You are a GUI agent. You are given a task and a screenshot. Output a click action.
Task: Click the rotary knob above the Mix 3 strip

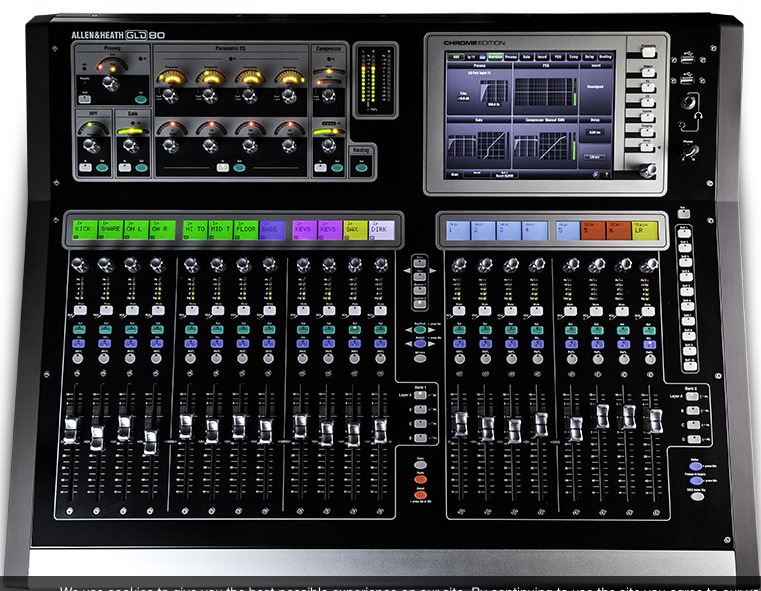[511, 265]
